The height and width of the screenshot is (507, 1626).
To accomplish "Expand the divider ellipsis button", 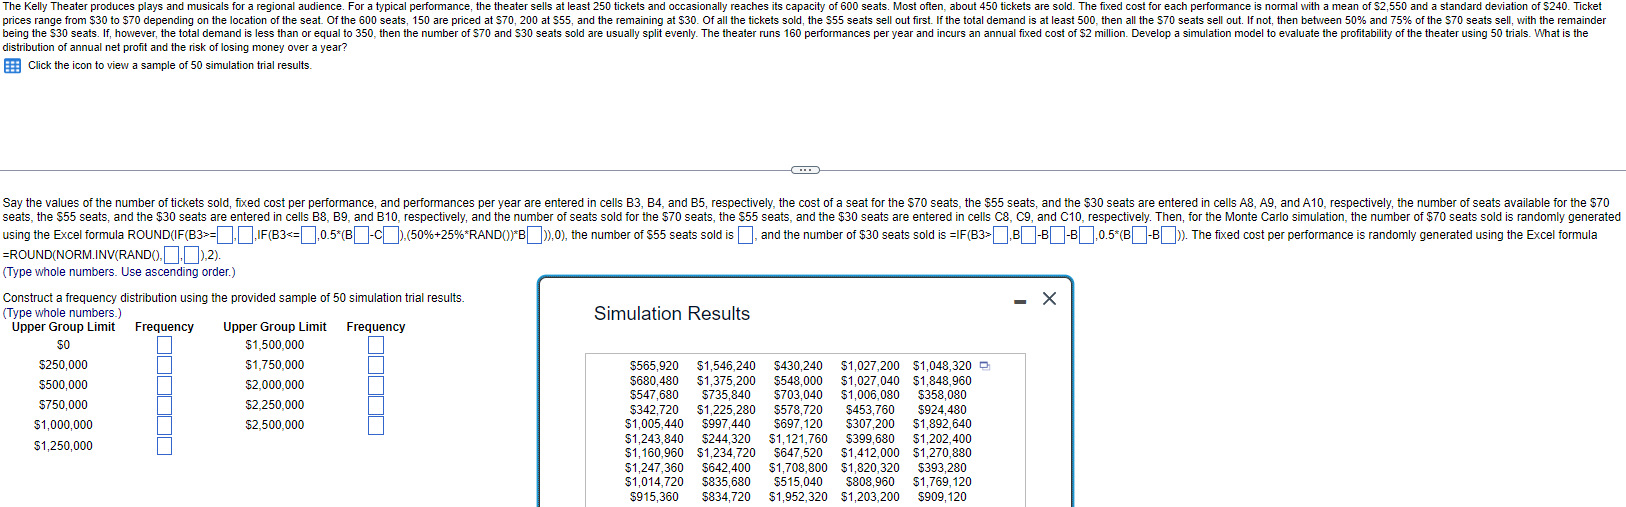I will (x=805, y=169).
